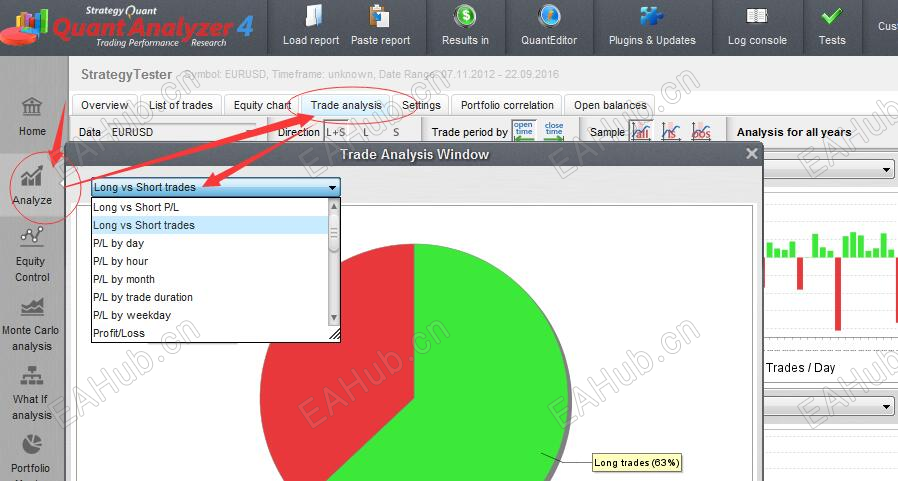The height and width of the screenshot is (481, 898).
Task: Click the Long trades (63%) label
Action: tap(637, 463)
